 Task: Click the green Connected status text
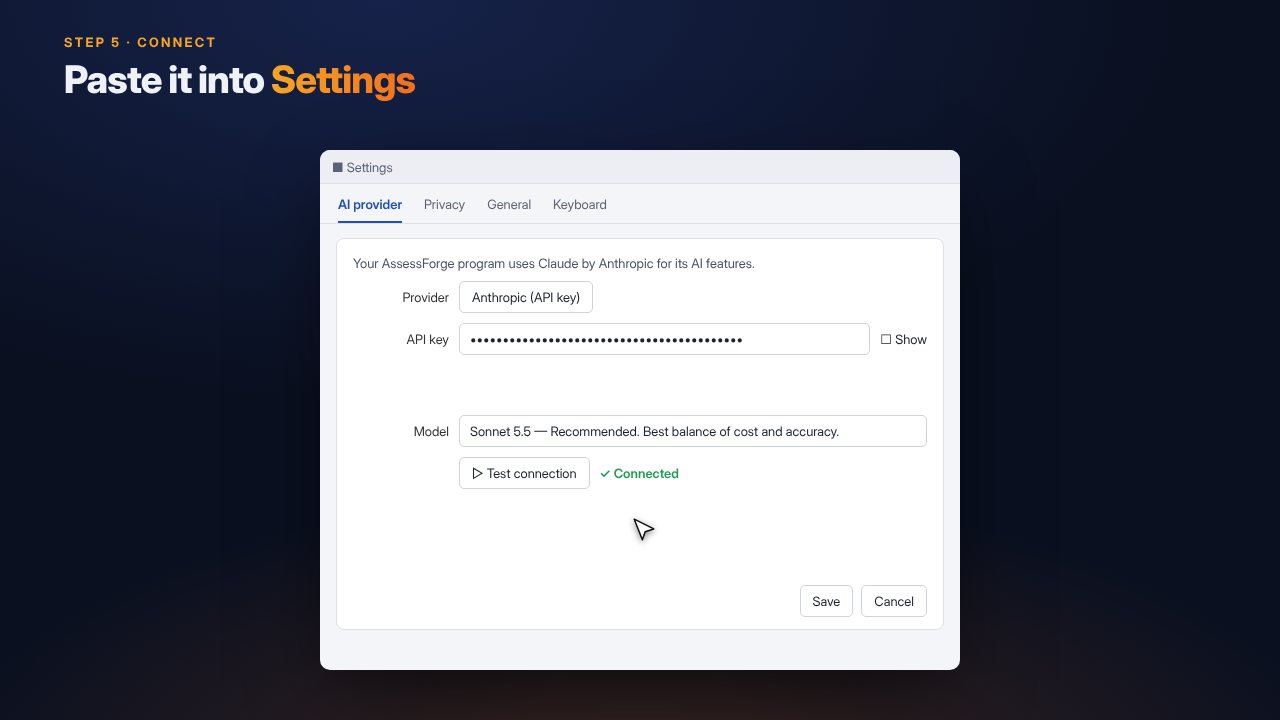(x=639, y=473)
